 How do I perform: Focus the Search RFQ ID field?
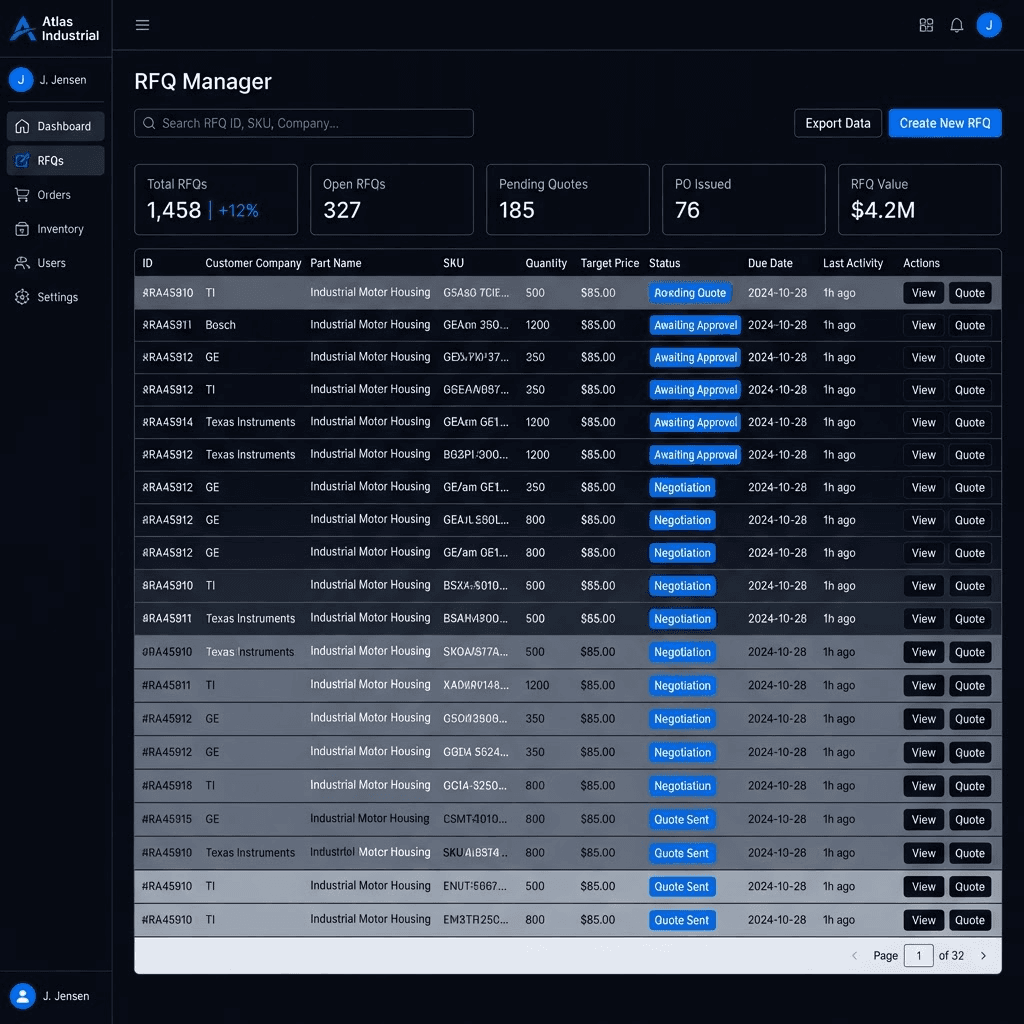304,123
